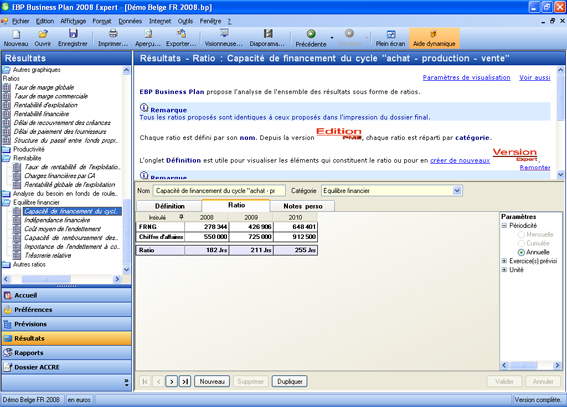567x407 pixels.
Task: Click the Paramètres panel horizontal scrollbar
Action: click(x=531, y=365)
